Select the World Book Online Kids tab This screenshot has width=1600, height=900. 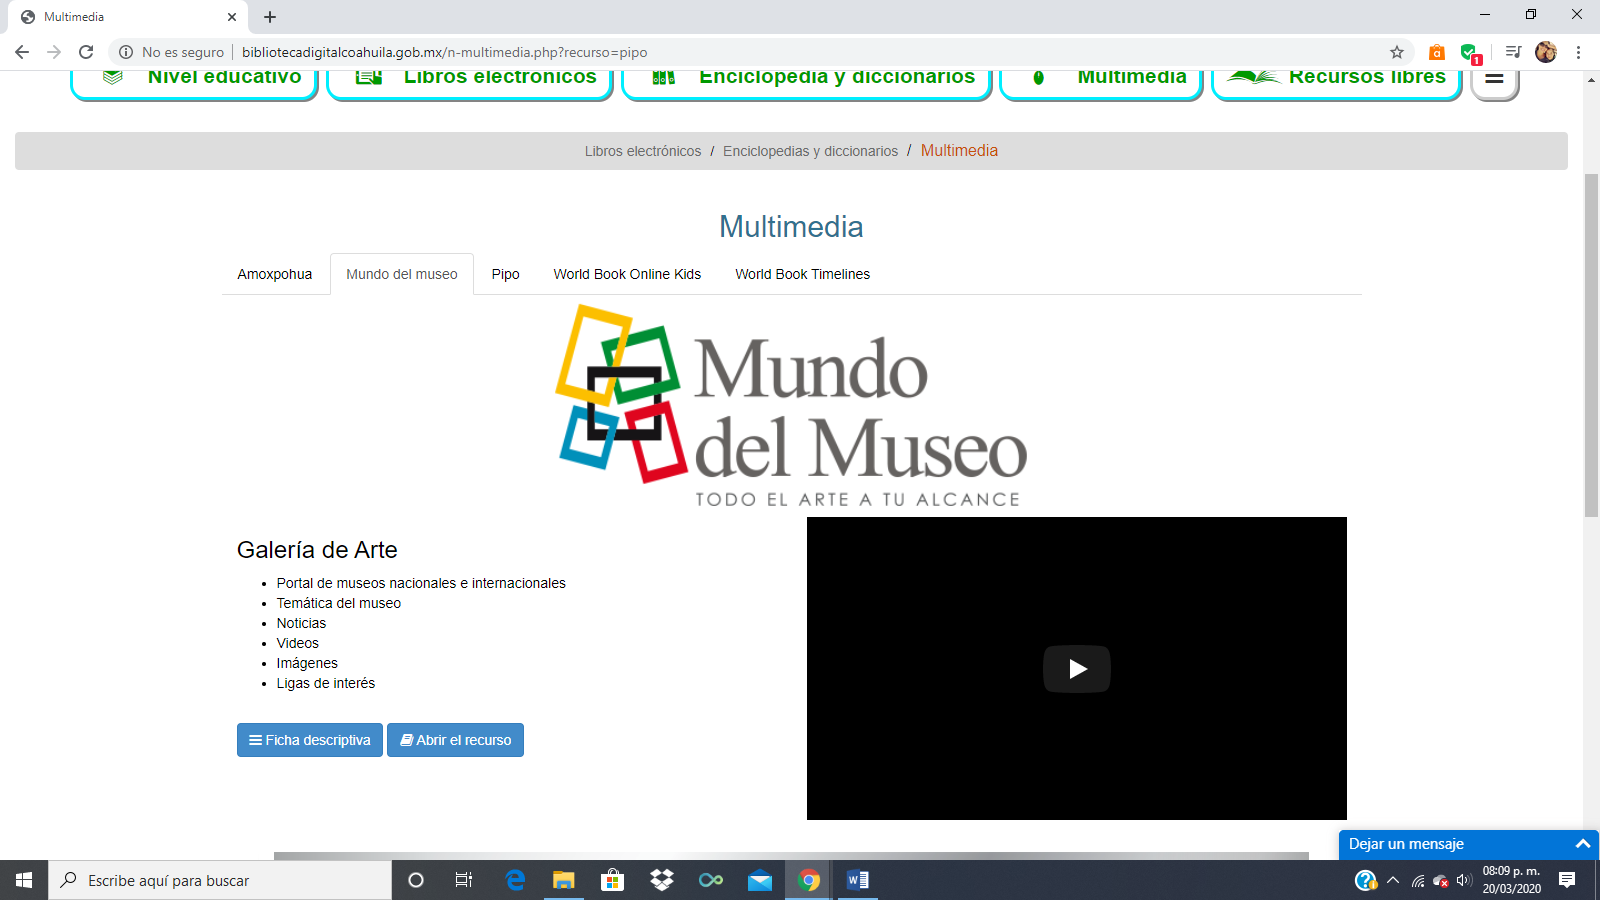point(627,274)
